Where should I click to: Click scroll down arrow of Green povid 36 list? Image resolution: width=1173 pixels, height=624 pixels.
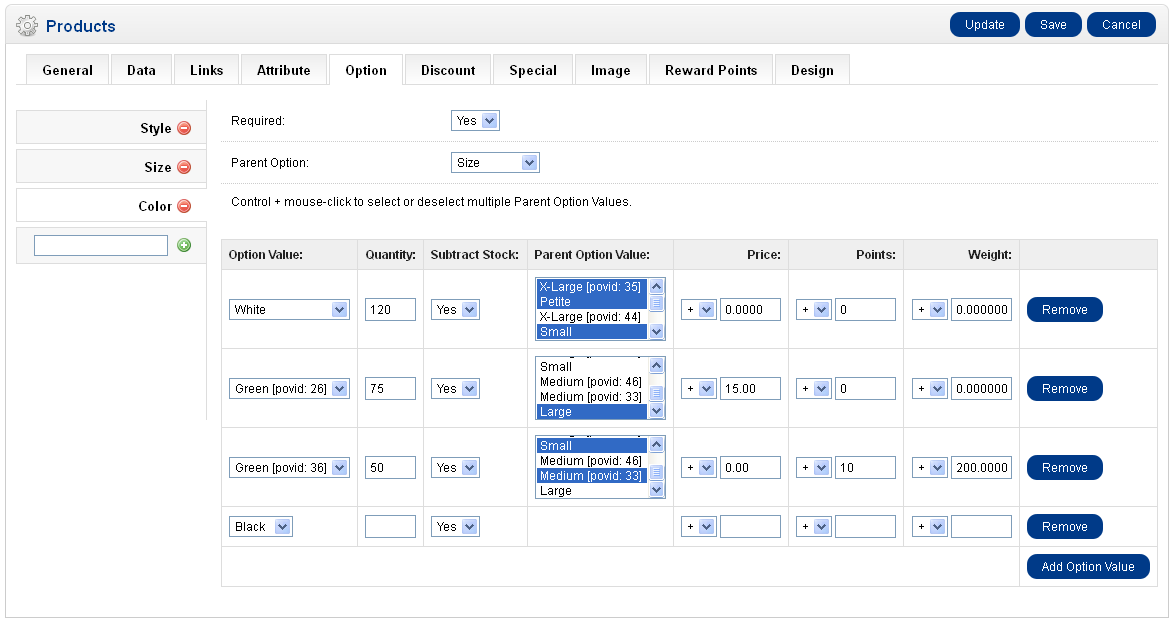click(x=656, y=490)
